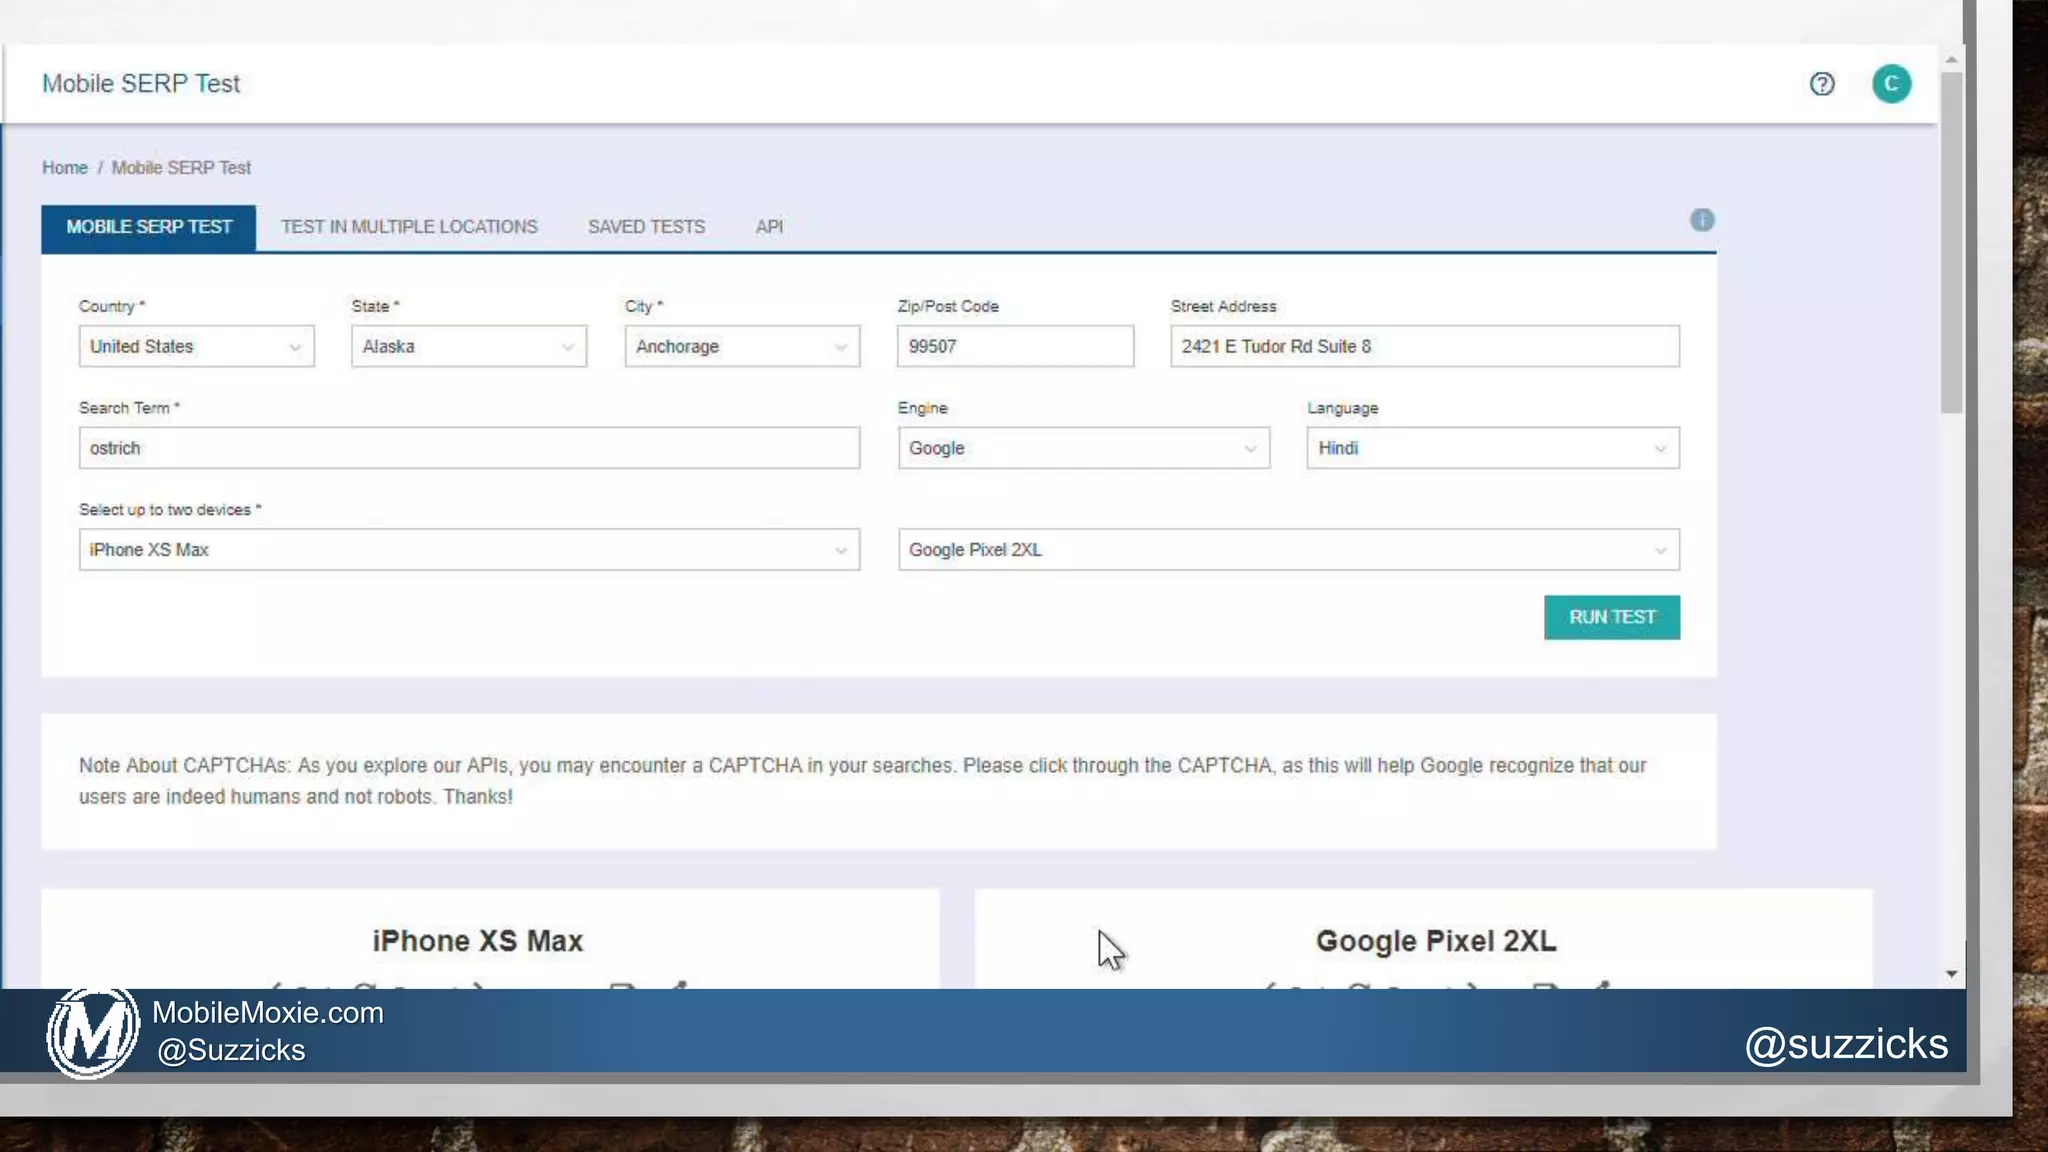Go to the API tab
The image size is (2048, 1152).
769,227
